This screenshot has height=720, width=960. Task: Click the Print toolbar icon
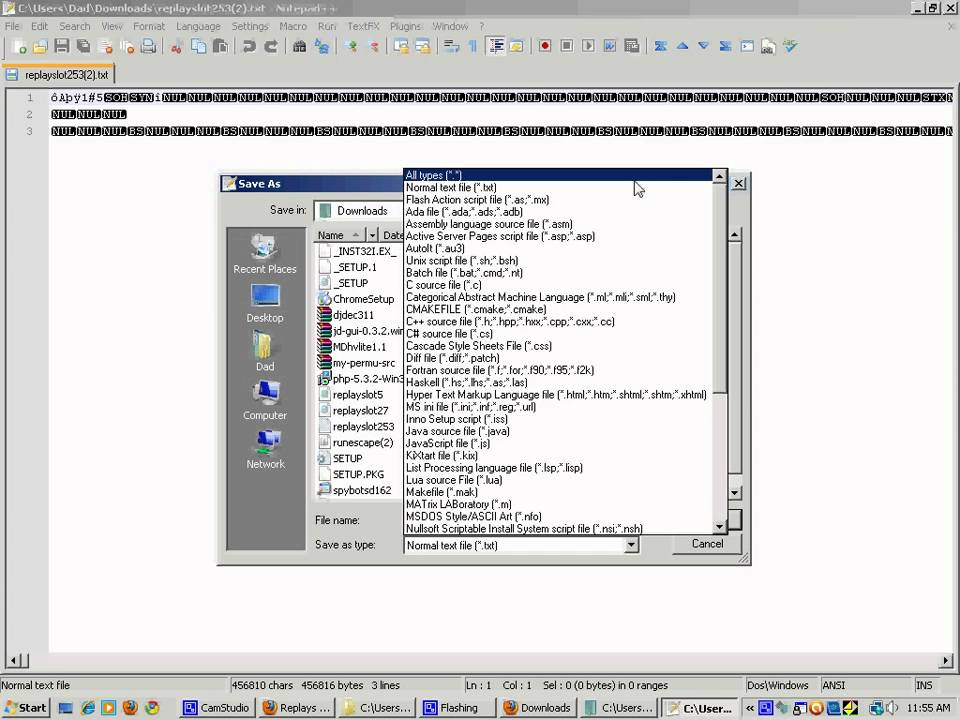(x=148, y=47)
